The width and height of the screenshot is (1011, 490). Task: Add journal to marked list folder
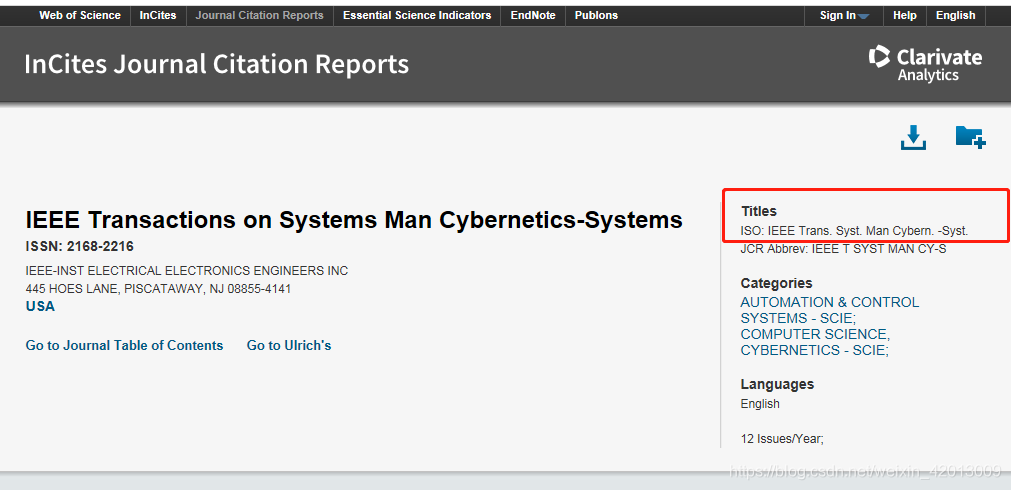click(970, 137)
